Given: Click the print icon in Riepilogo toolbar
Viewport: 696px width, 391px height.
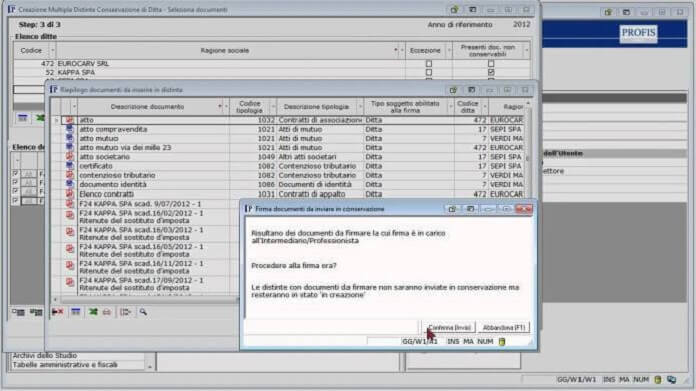Looking at the screenshot, I should pyautogui.click(x=107, y=312).
